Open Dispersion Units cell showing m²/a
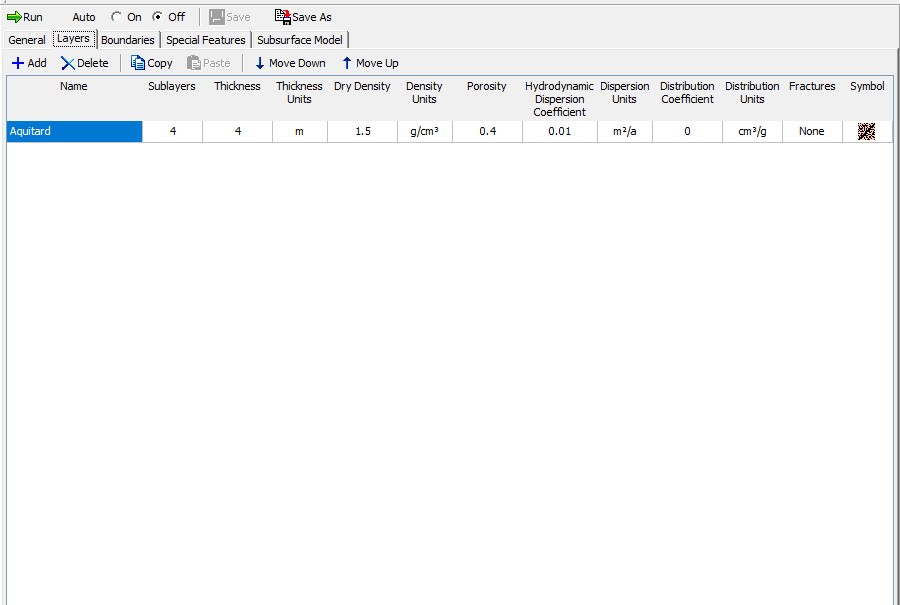Screen dimensions: 900x605 (624, 131)
